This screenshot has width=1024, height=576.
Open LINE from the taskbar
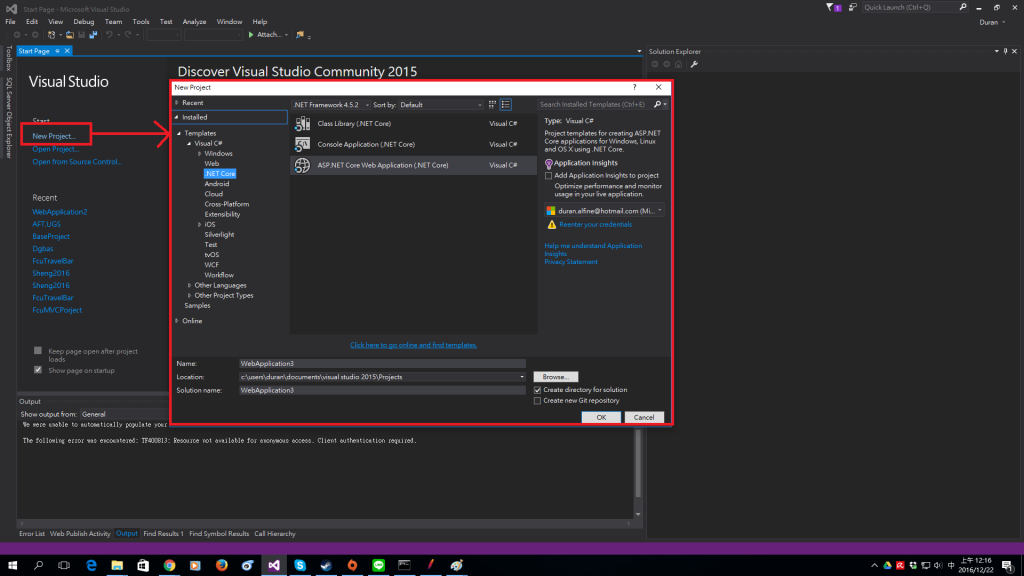378,565
